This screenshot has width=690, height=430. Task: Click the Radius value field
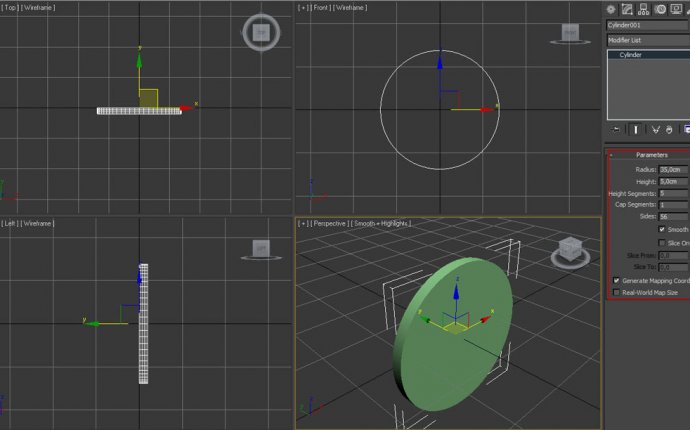[673, 169]
